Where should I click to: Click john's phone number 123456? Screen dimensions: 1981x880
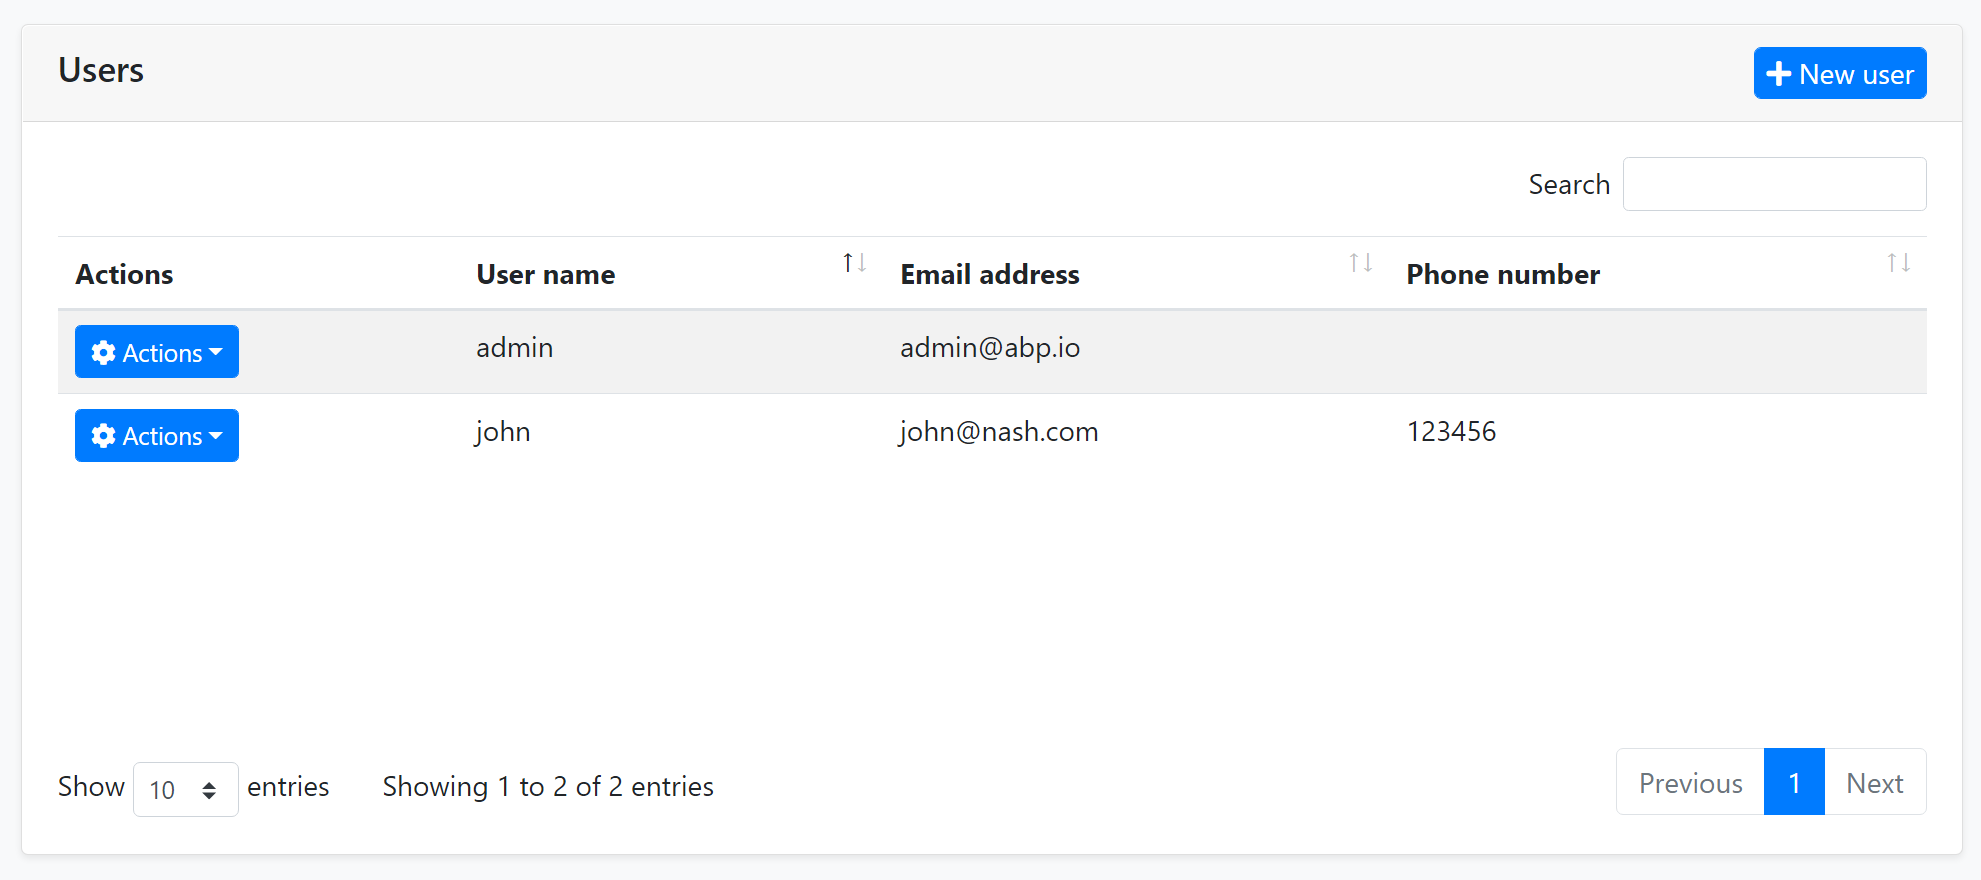click(x=1451, y=432)
